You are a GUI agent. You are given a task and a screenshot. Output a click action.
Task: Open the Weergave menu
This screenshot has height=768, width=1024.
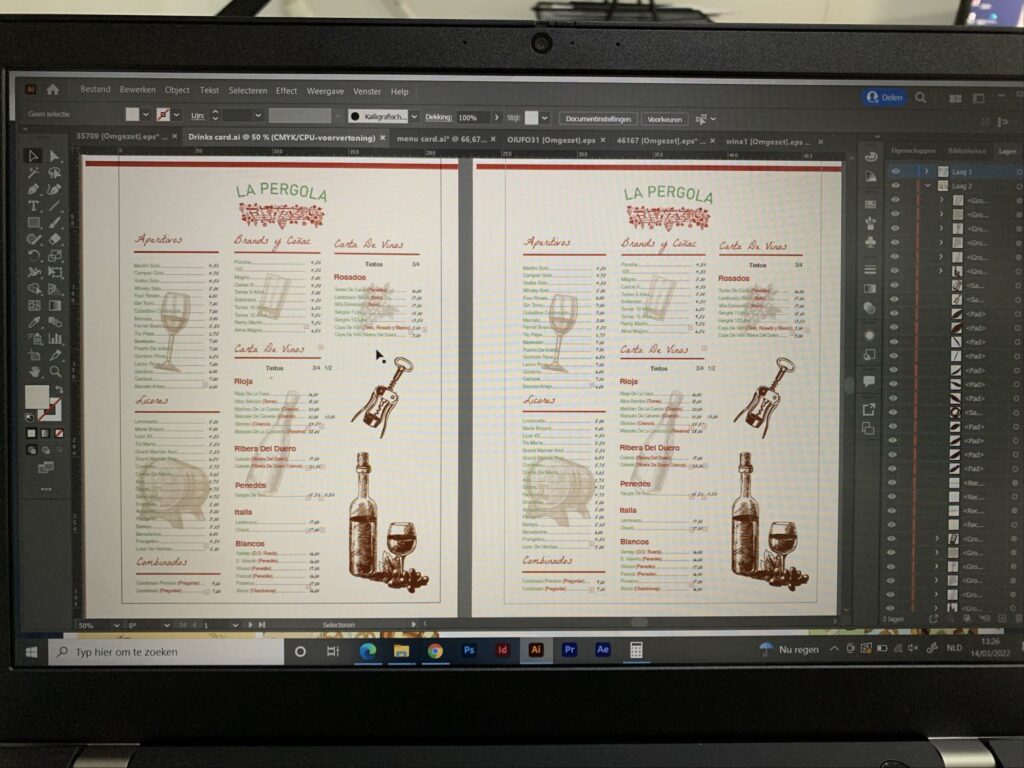[x=325, y=91]
